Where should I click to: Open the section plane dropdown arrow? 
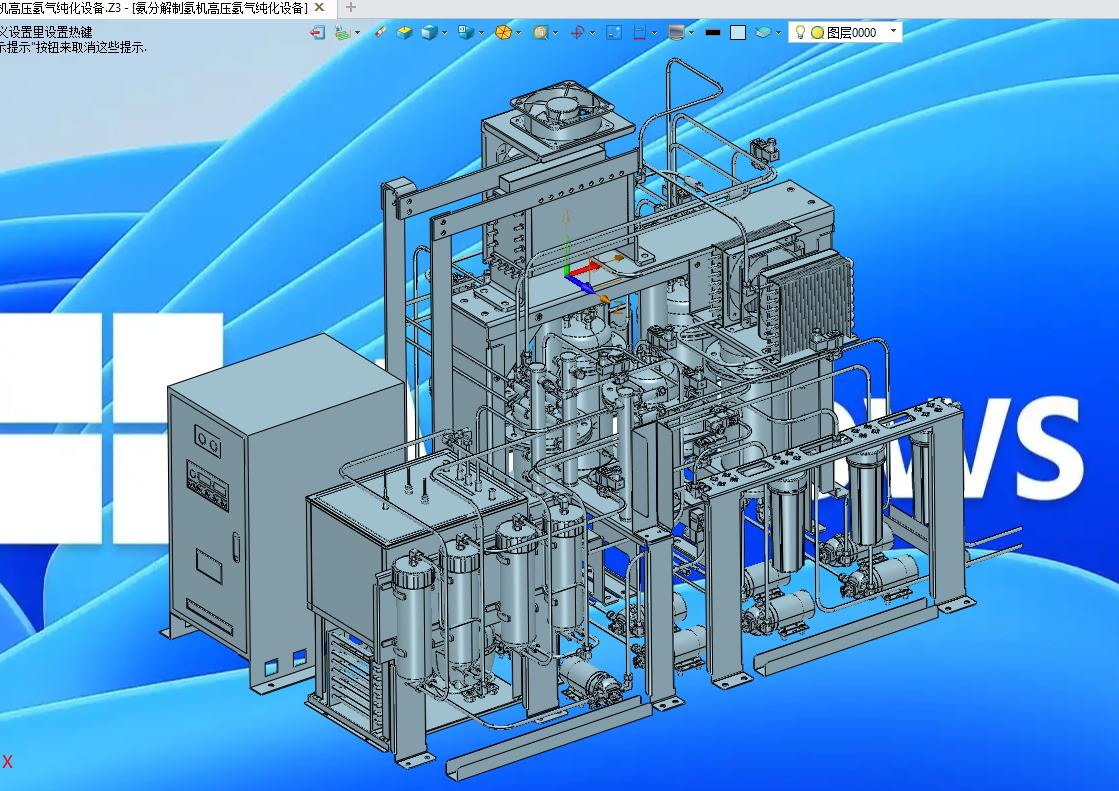[x=654, y=32]
